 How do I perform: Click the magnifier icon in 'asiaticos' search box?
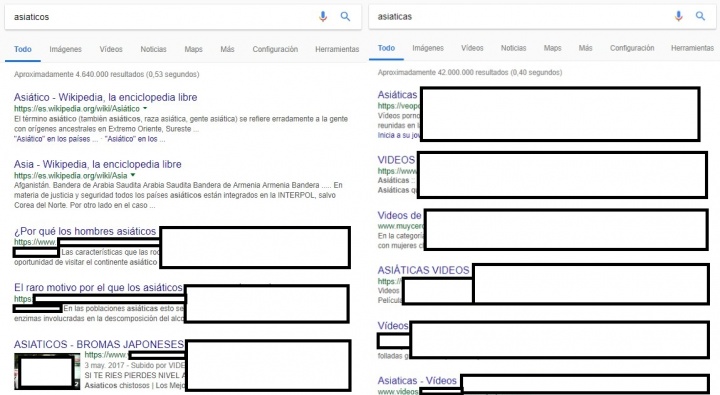345,17
